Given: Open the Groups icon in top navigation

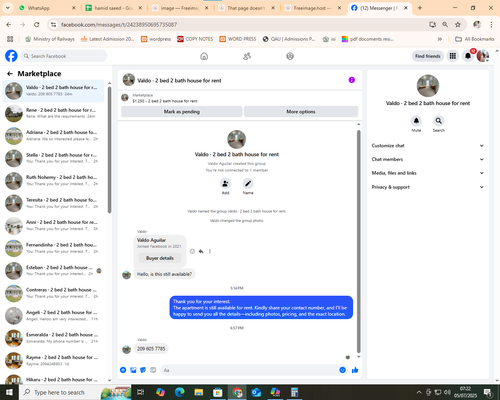Looking at the screenshot, I should tap(290, 56).
